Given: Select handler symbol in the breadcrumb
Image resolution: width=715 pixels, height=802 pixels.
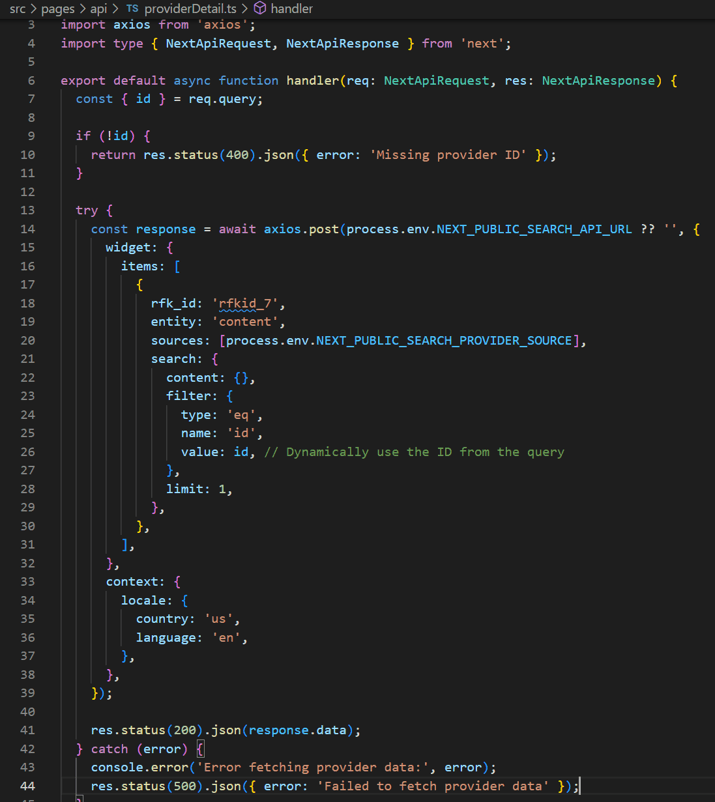Looking at the screenshot, I should tap(292, 8).
